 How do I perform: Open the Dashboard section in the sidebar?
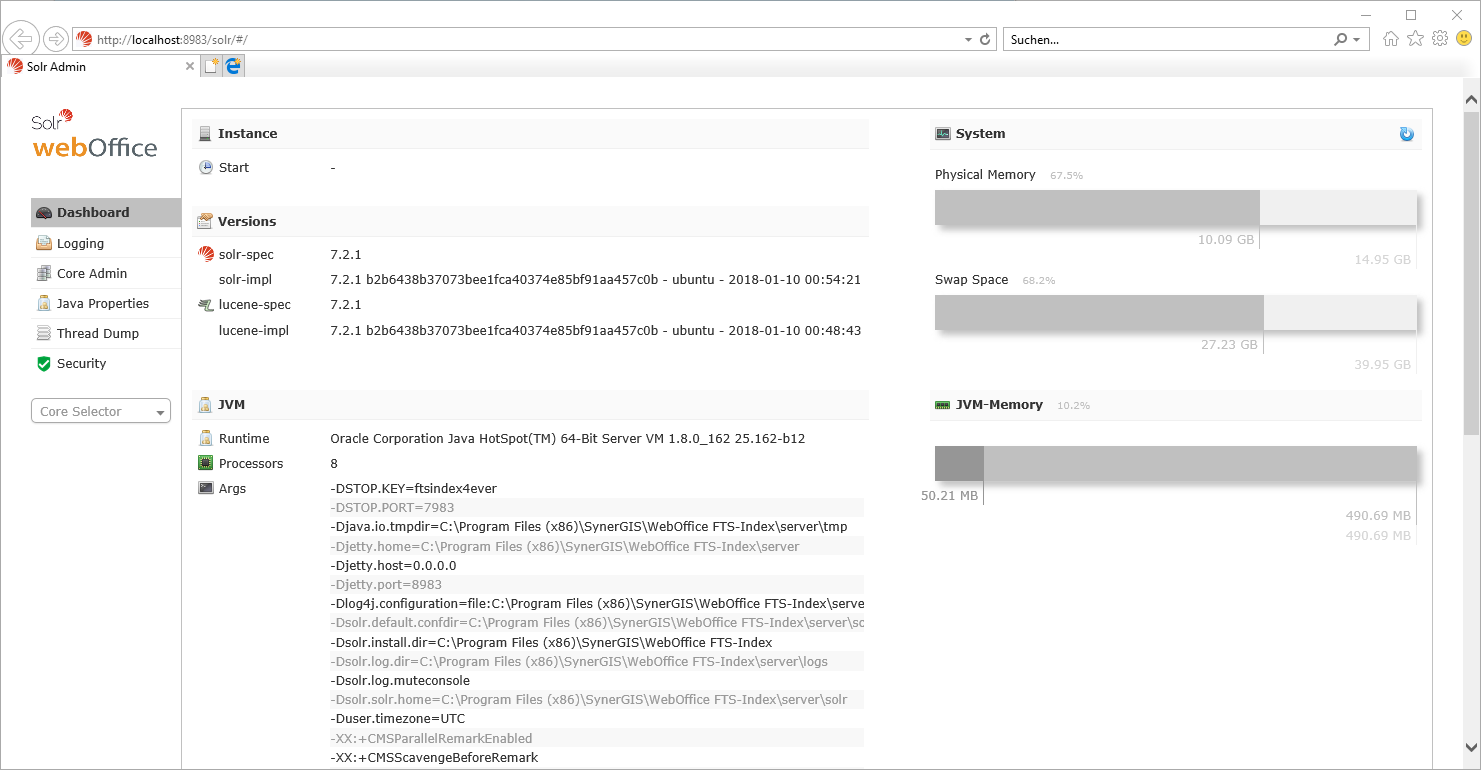point(95,212)
